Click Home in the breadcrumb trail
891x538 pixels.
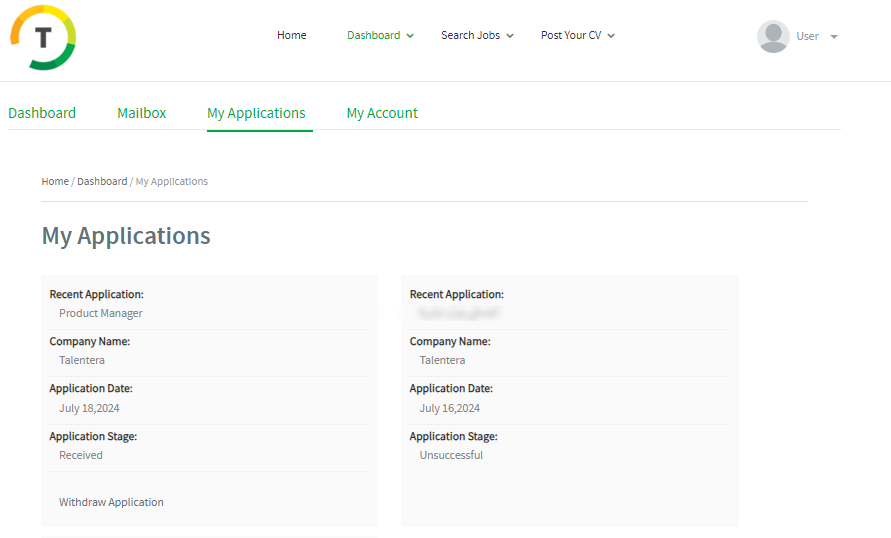(x=55, y=181)
